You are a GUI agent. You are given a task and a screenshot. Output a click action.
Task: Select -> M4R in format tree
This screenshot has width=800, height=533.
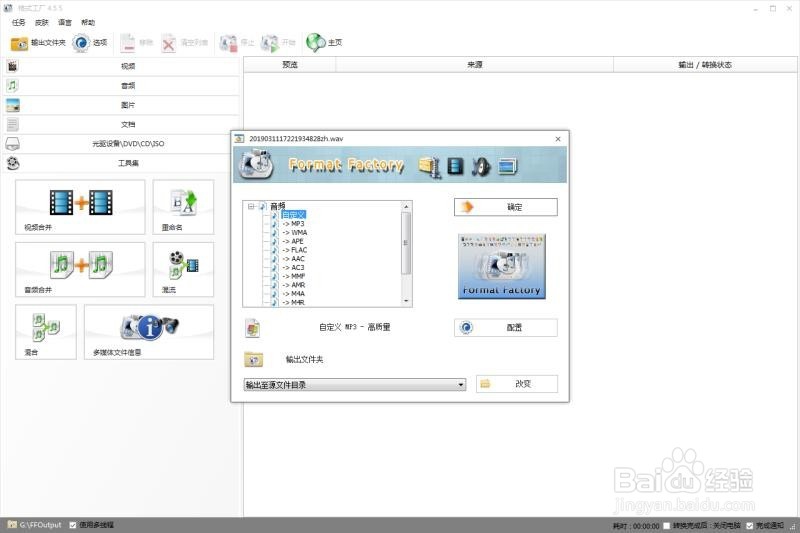[294, 302]
